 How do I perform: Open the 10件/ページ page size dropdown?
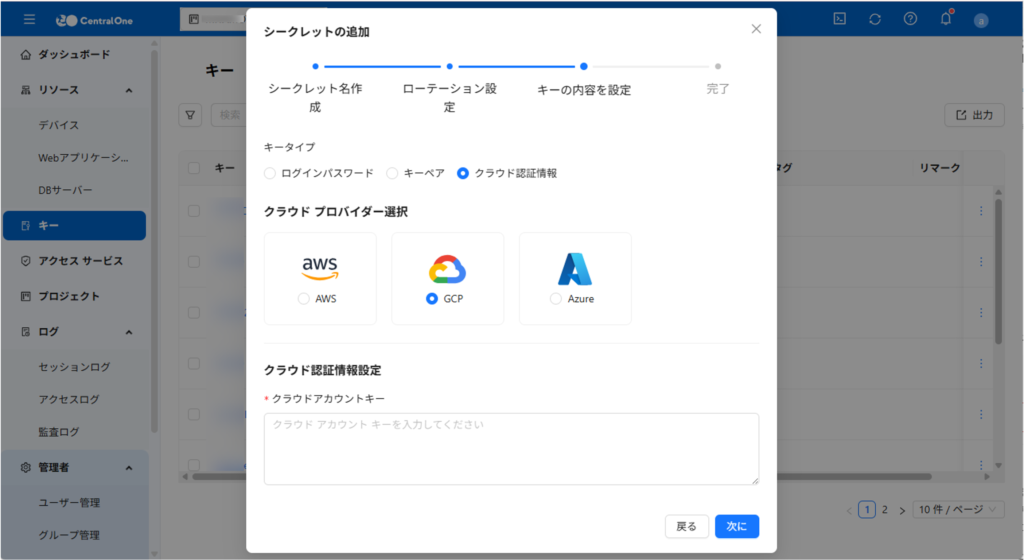point(959,509)
